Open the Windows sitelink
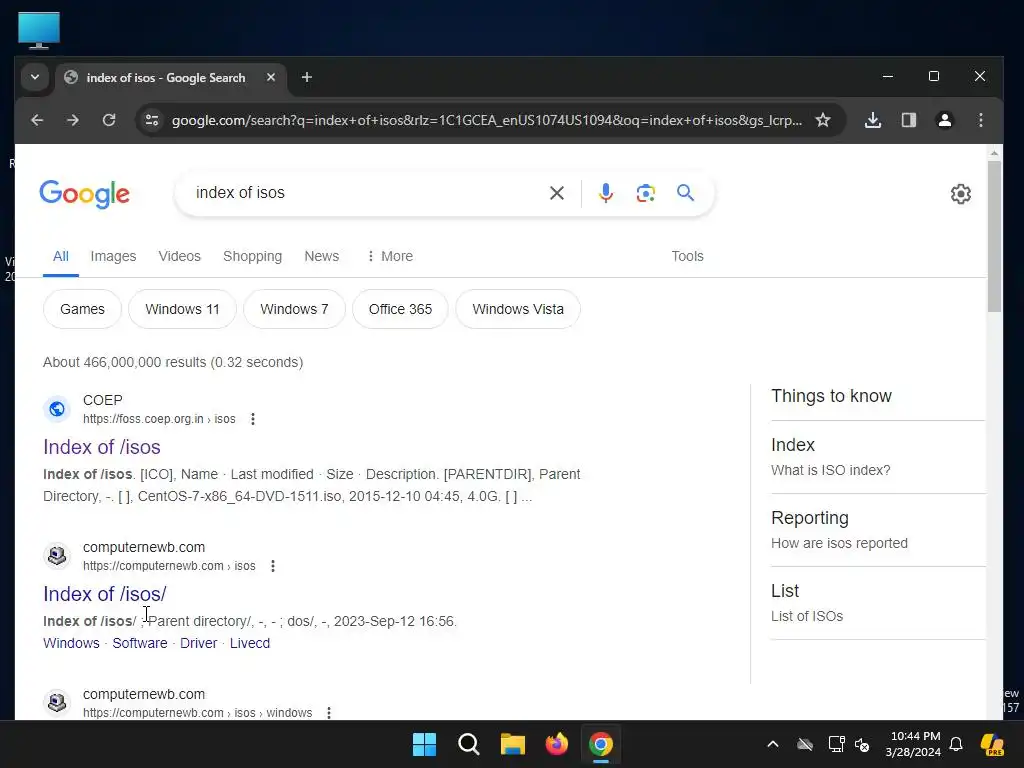This screenshot has width=1024, height=768. click(x=71, y=643)
